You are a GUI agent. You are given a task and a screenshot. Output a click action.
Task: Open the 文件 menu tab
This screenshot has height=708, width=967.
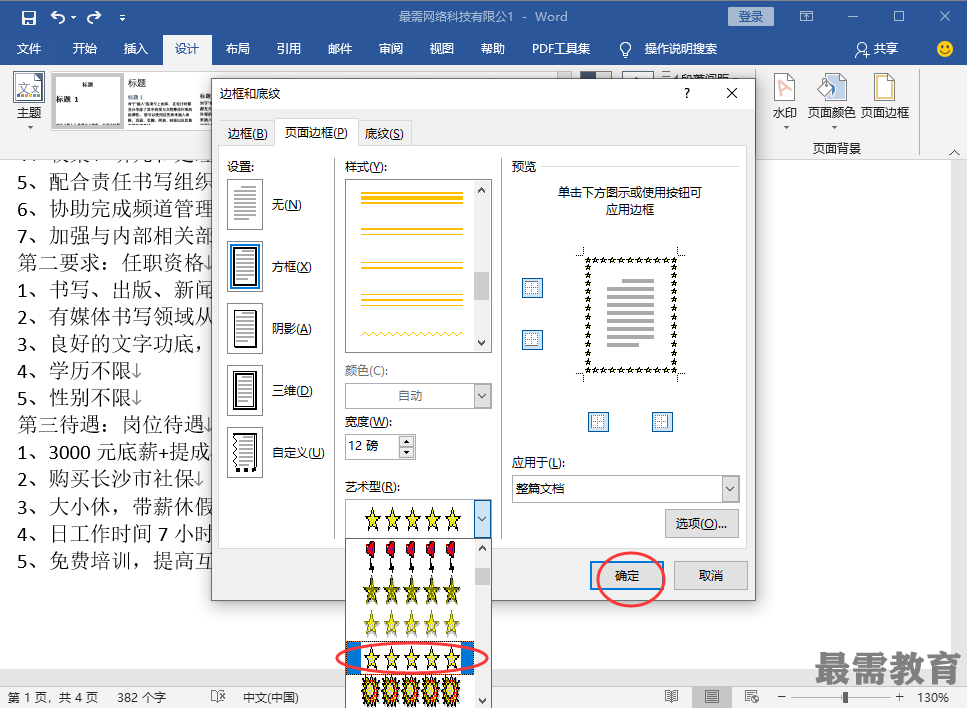(29, 49)
